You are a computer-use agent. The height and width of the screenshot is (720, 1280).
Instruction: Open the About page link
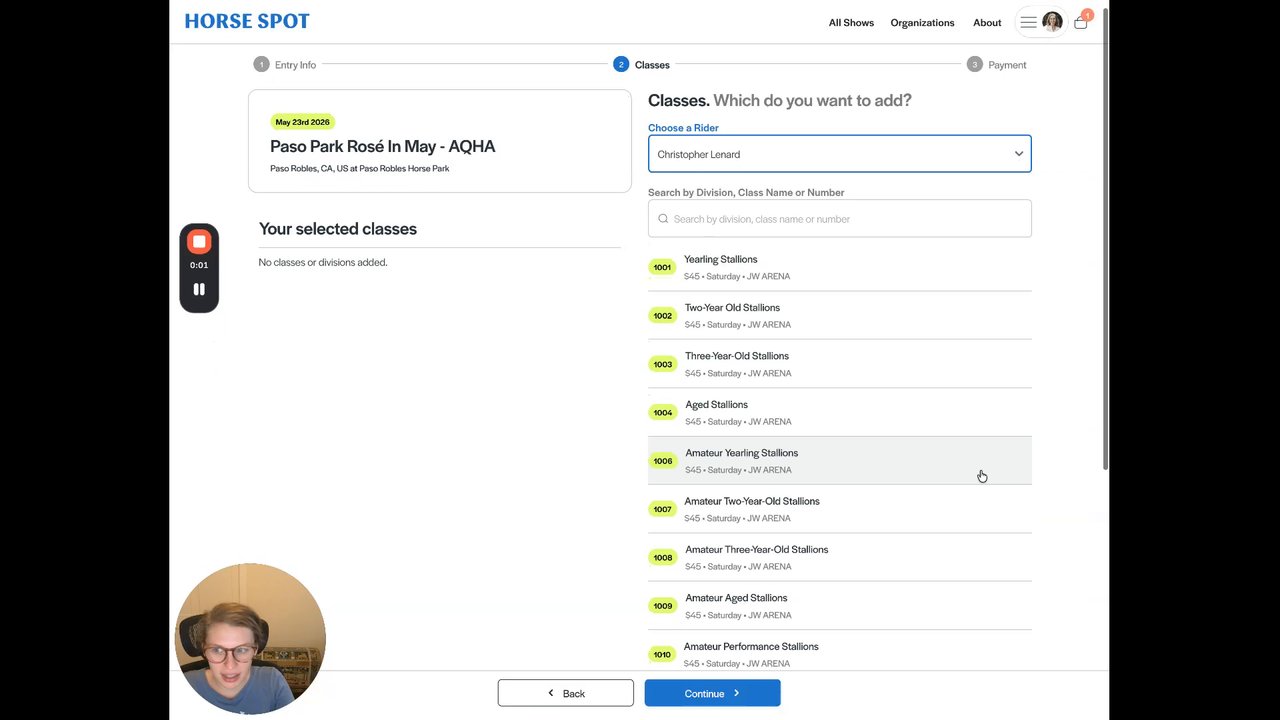(987, 22)
